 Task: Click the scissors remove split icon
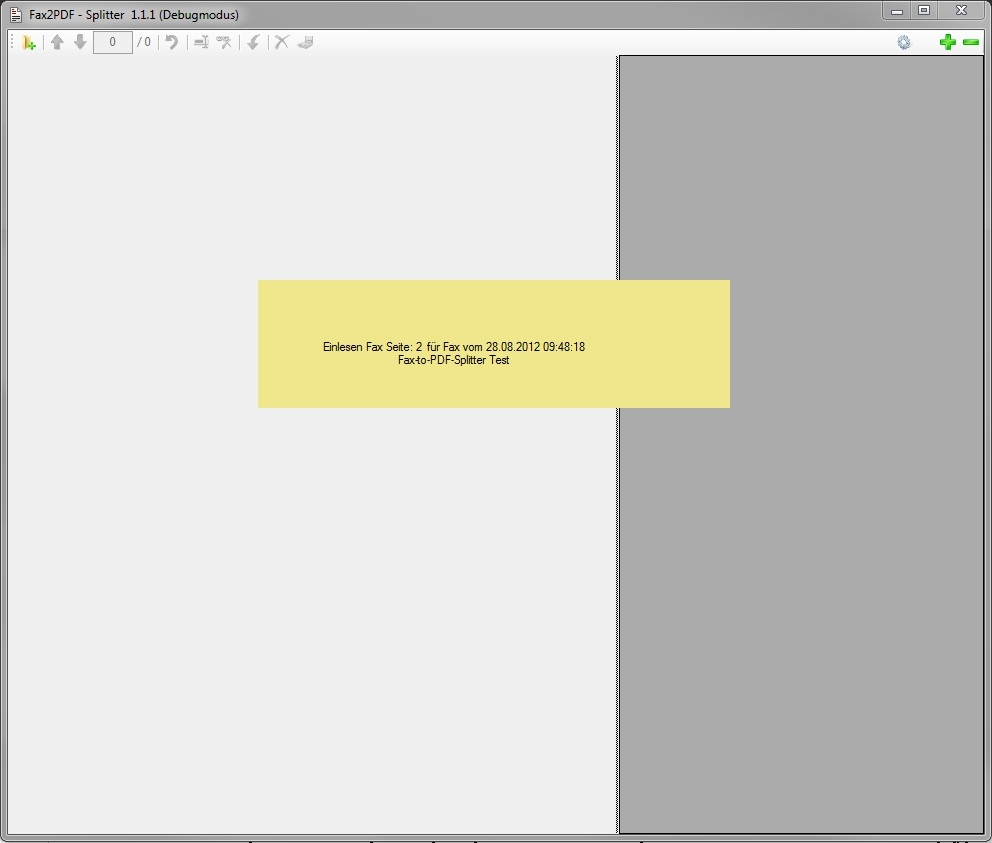pos(224,42)
